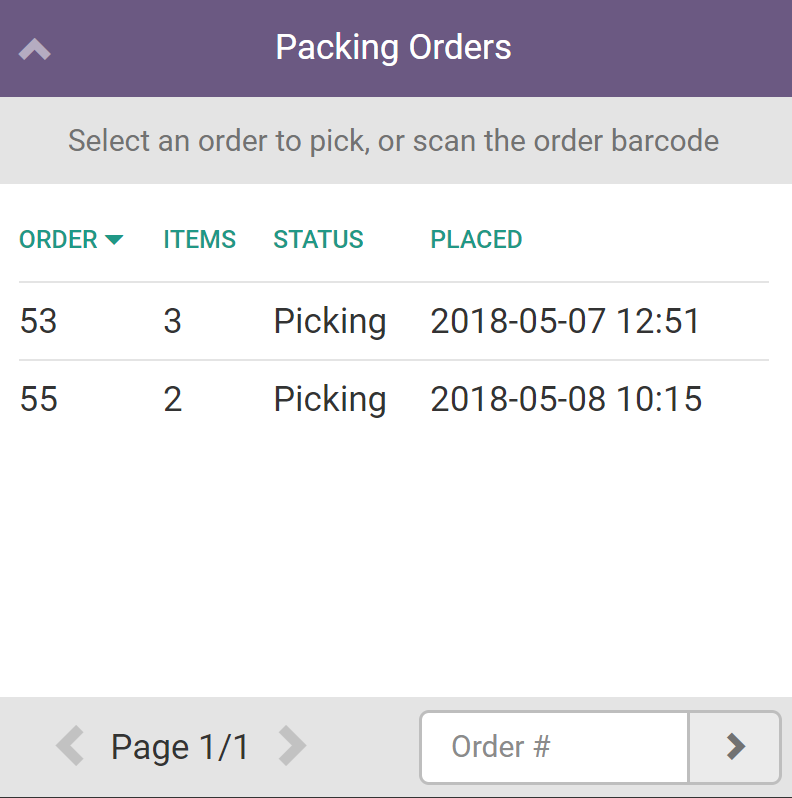Click the Packing Orders title

(394, 47)
